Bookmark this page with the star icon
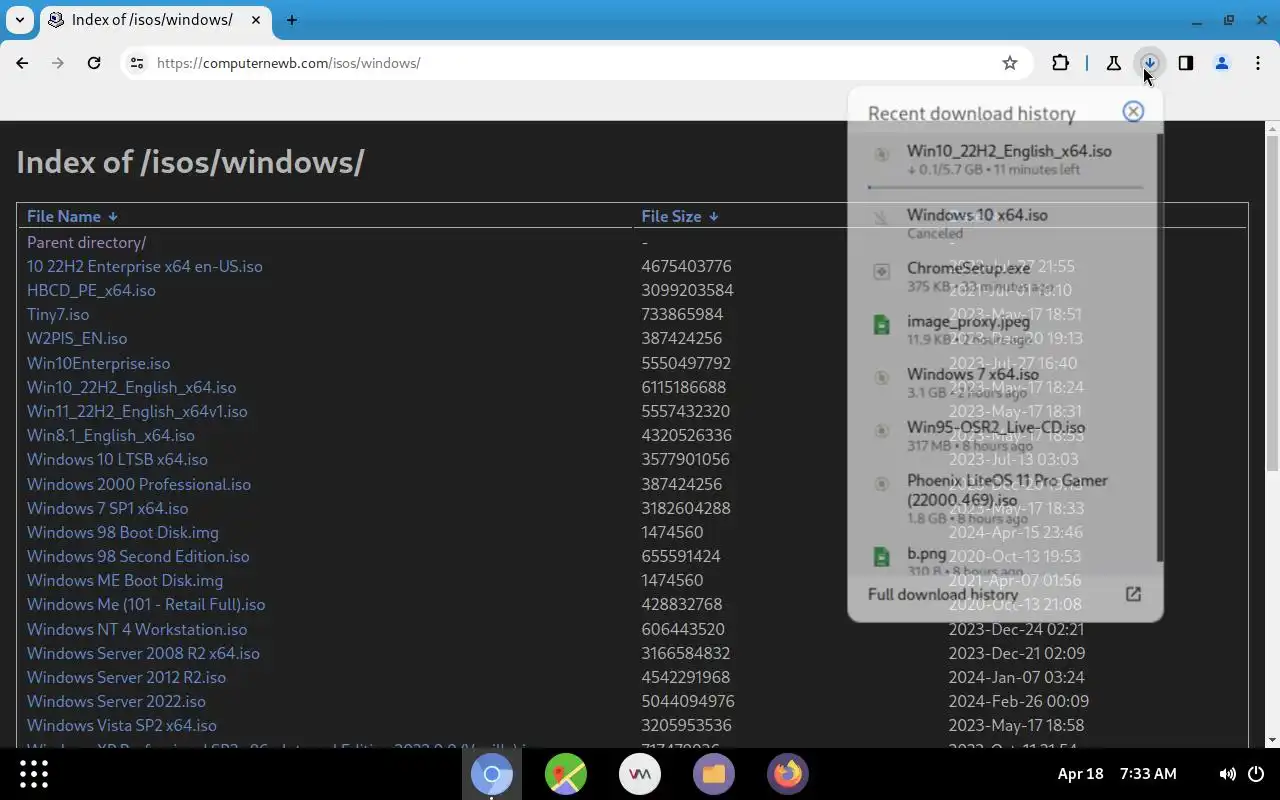Image resolution: width=1280 pixels, height=800 pixels. (x=1010, y=63)
